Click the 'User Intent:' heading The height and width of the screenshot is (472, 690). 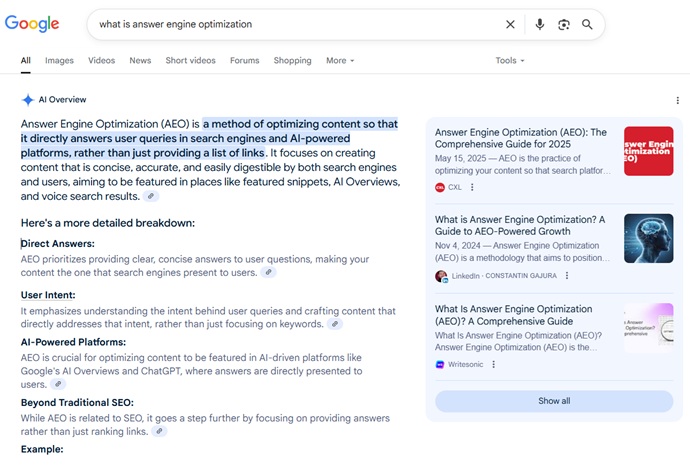pos(48,295)
